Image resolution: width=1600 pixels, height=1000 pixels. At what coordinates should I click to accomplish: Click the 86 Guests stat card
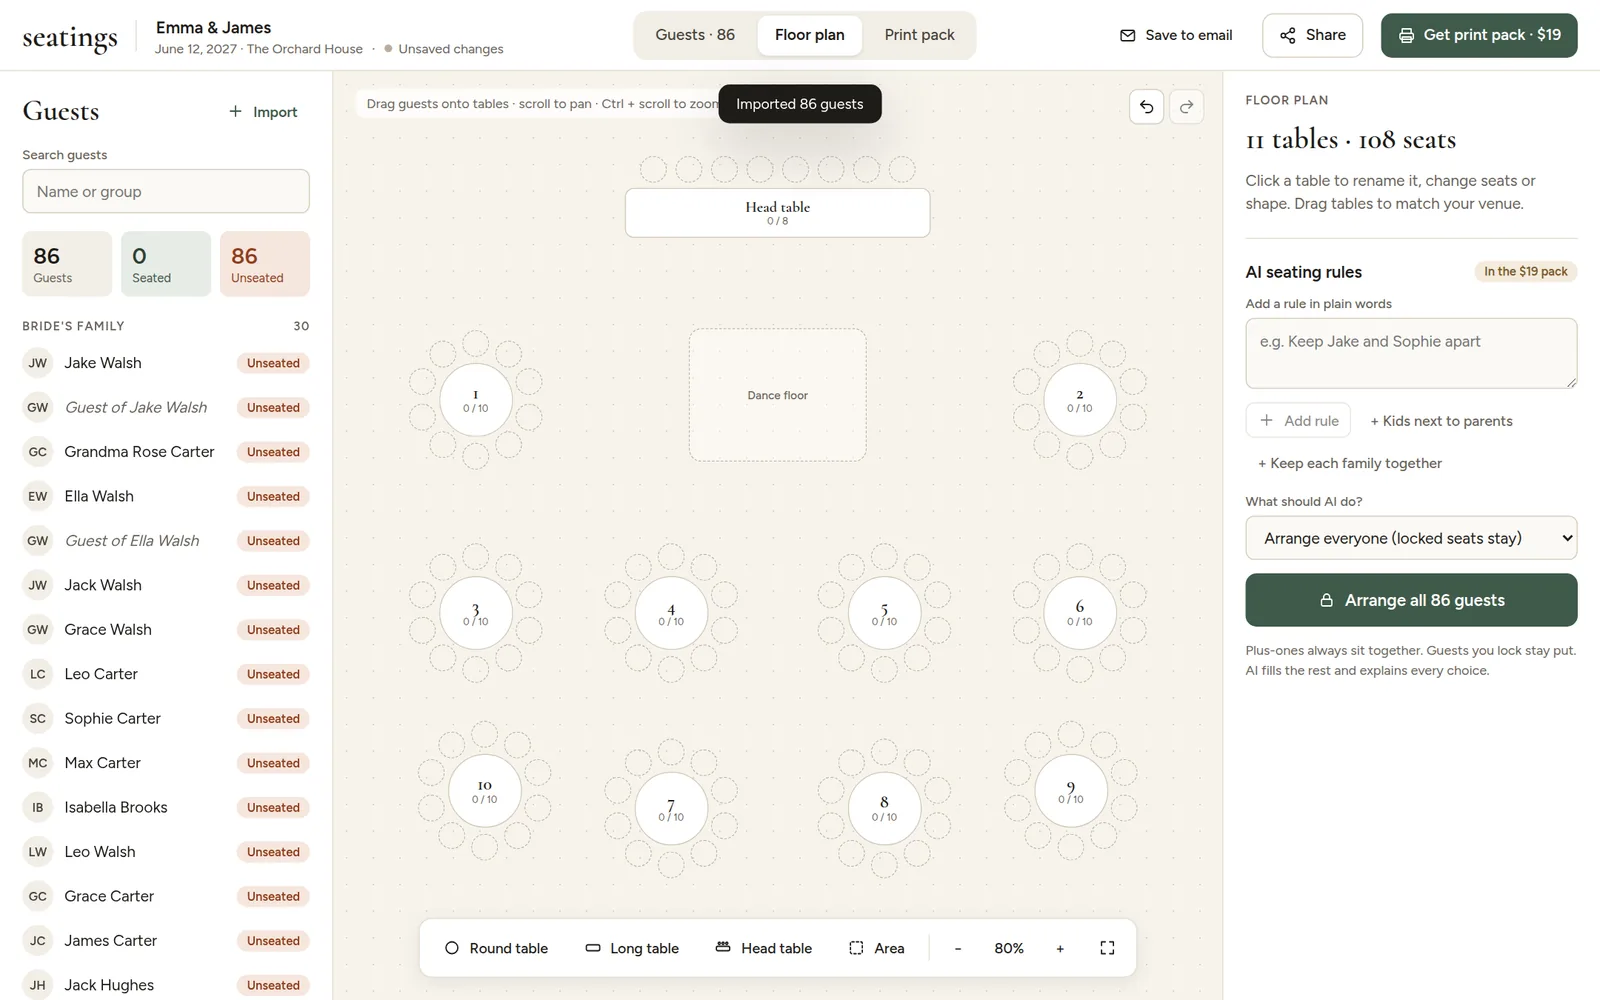[x=67, y=264]
